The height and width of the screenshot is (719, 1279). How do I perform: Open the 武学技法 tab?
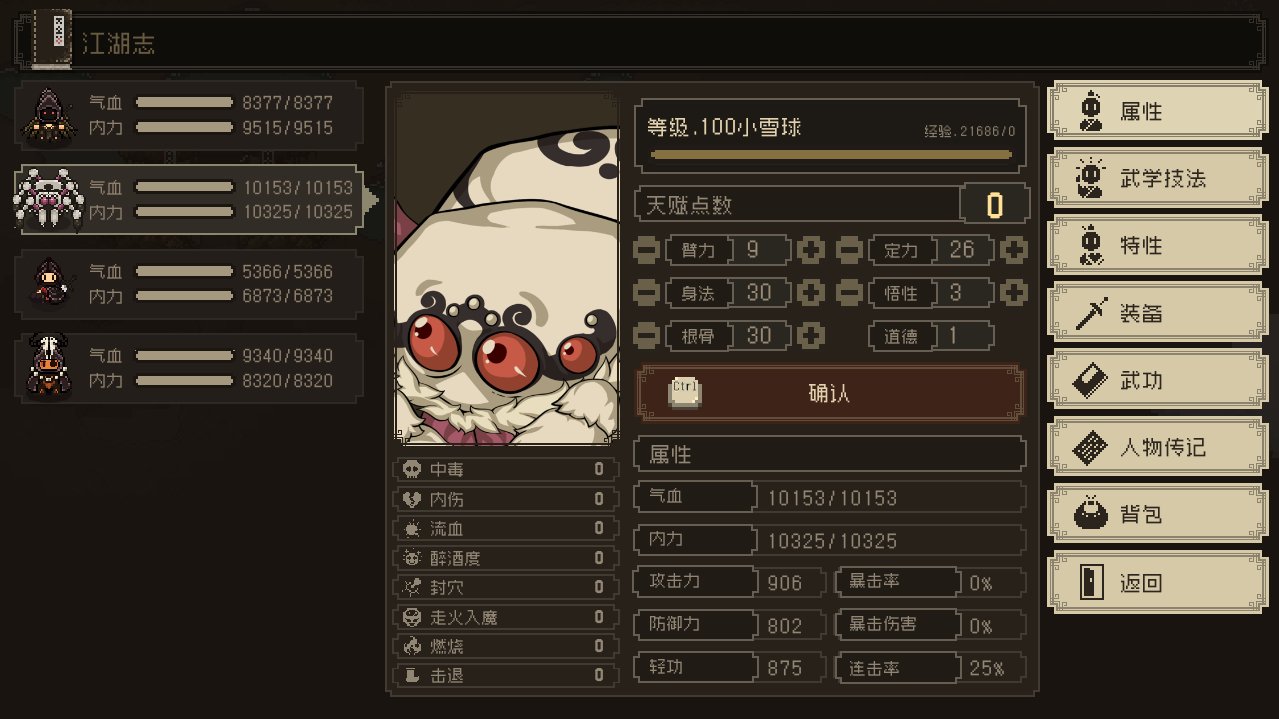pos(1156,178)
